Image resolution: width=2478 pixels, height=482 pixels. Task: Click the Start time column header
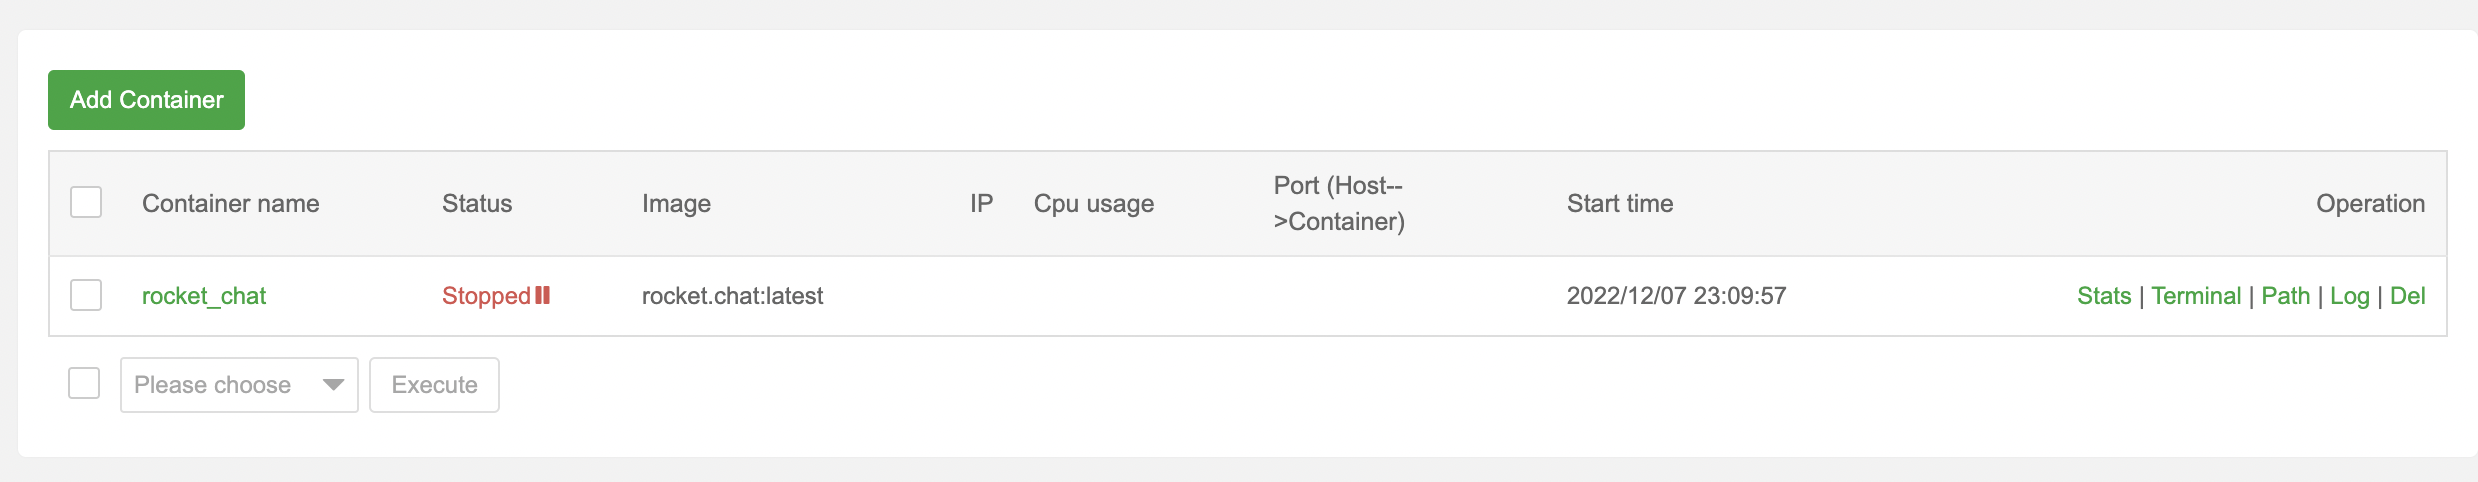click(x=1620, y=204)
